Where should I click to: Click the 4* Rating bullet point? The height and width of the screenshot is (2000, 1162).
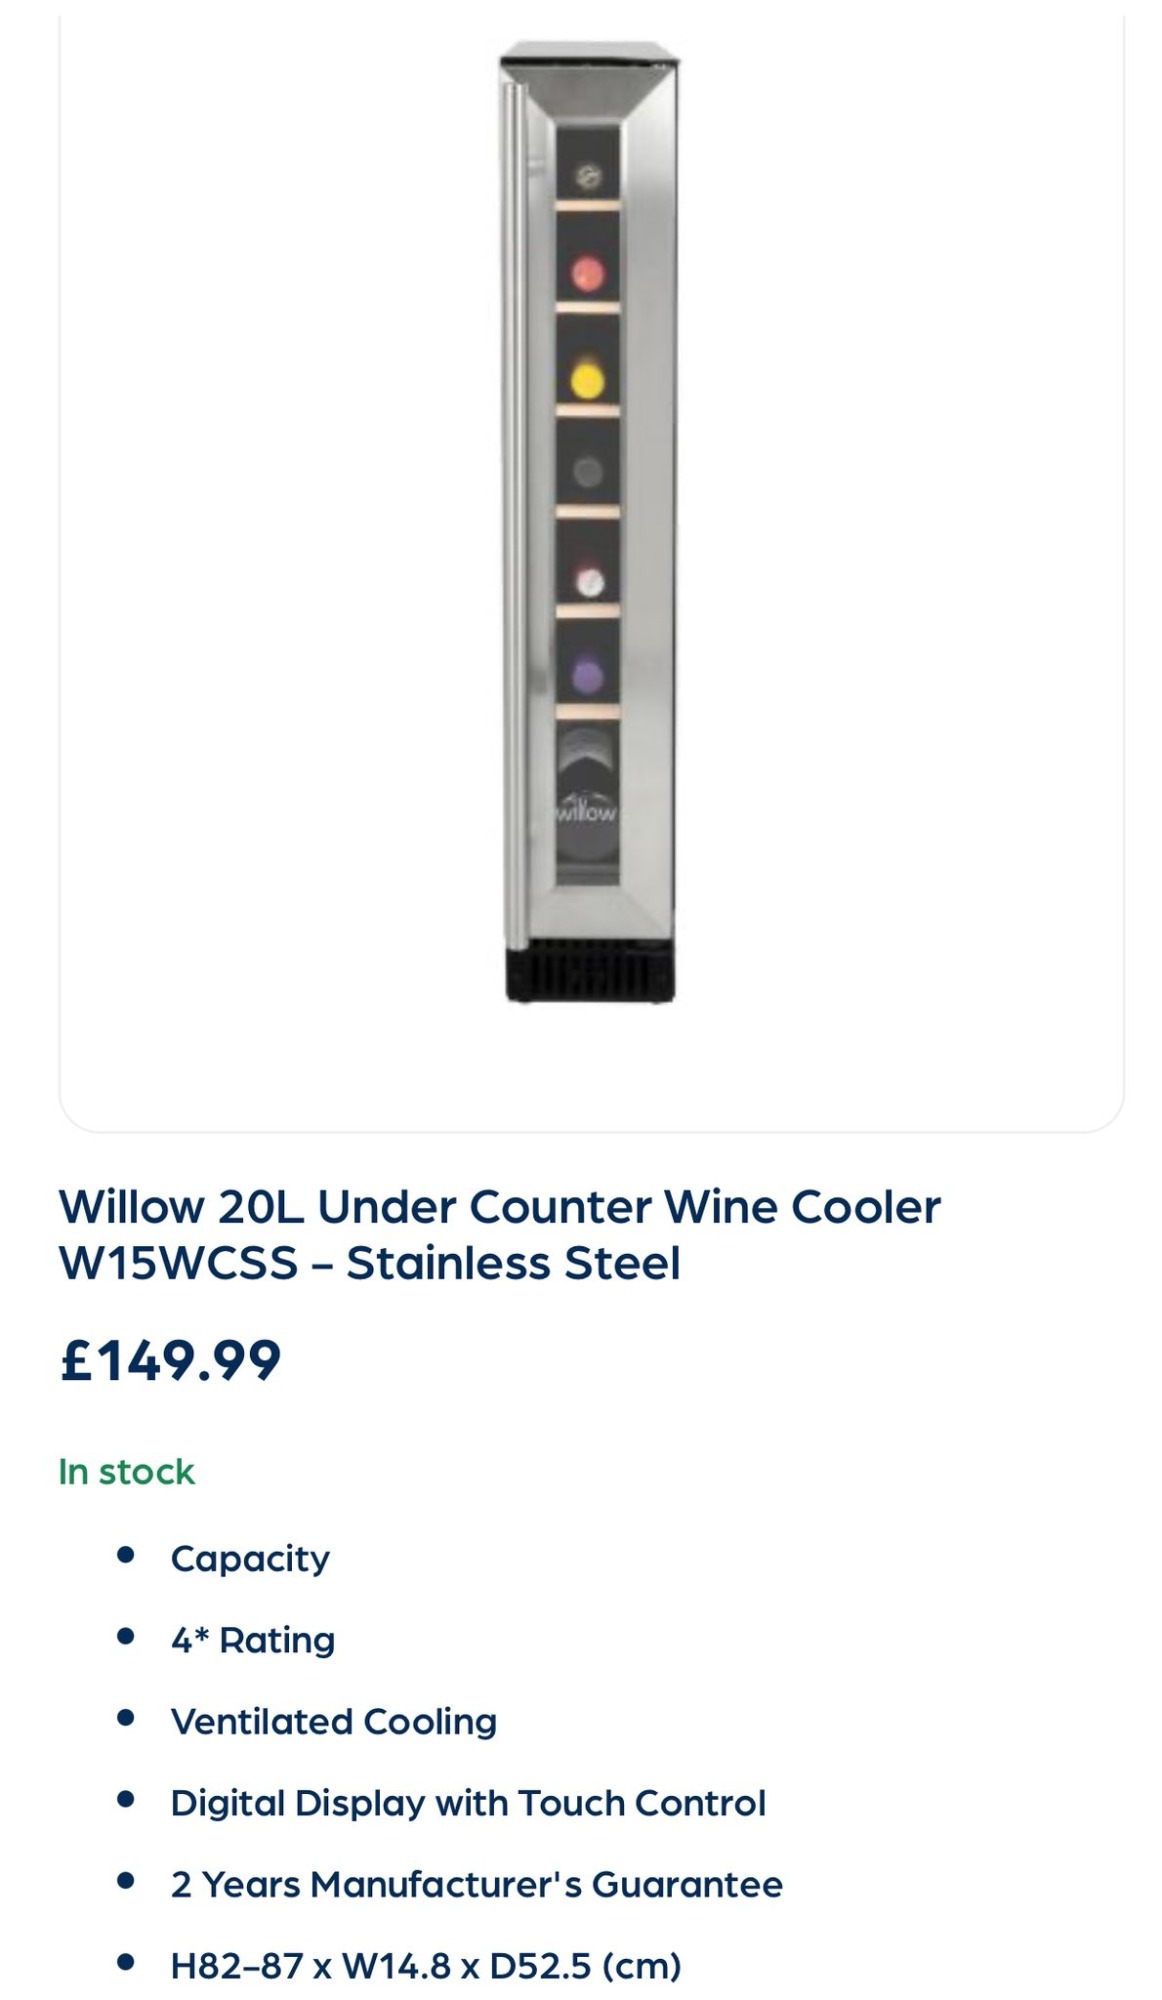point(253,1640)
